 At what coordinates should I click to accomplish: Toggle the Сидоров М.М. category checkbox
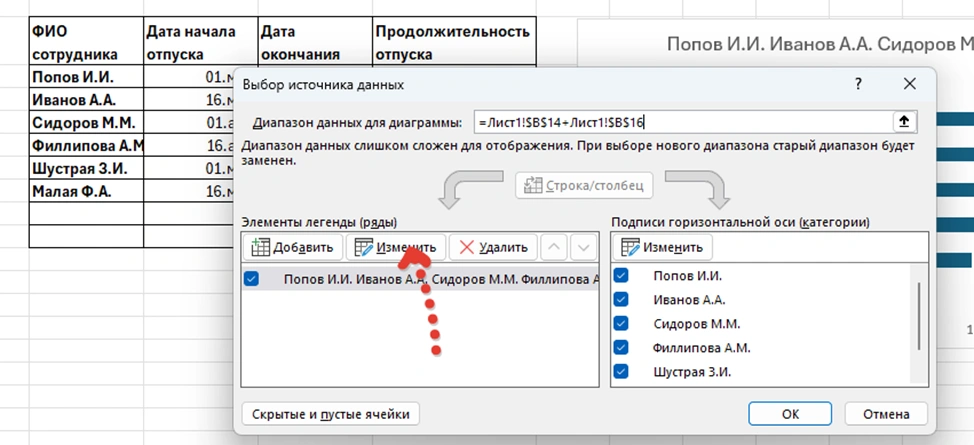point(620,324)
